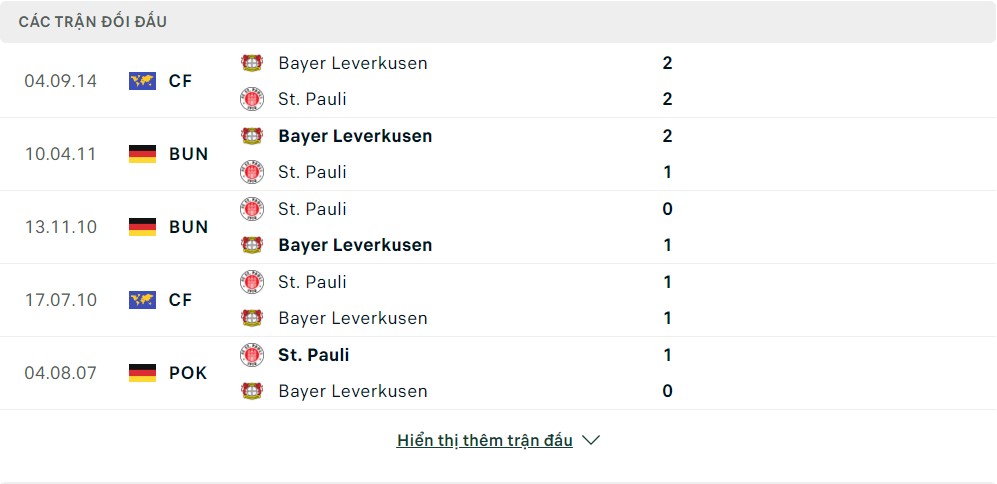Click the 13.11.10 match date
The width and height of the screenshot is (997, 484).
click(x=61, y=227)
